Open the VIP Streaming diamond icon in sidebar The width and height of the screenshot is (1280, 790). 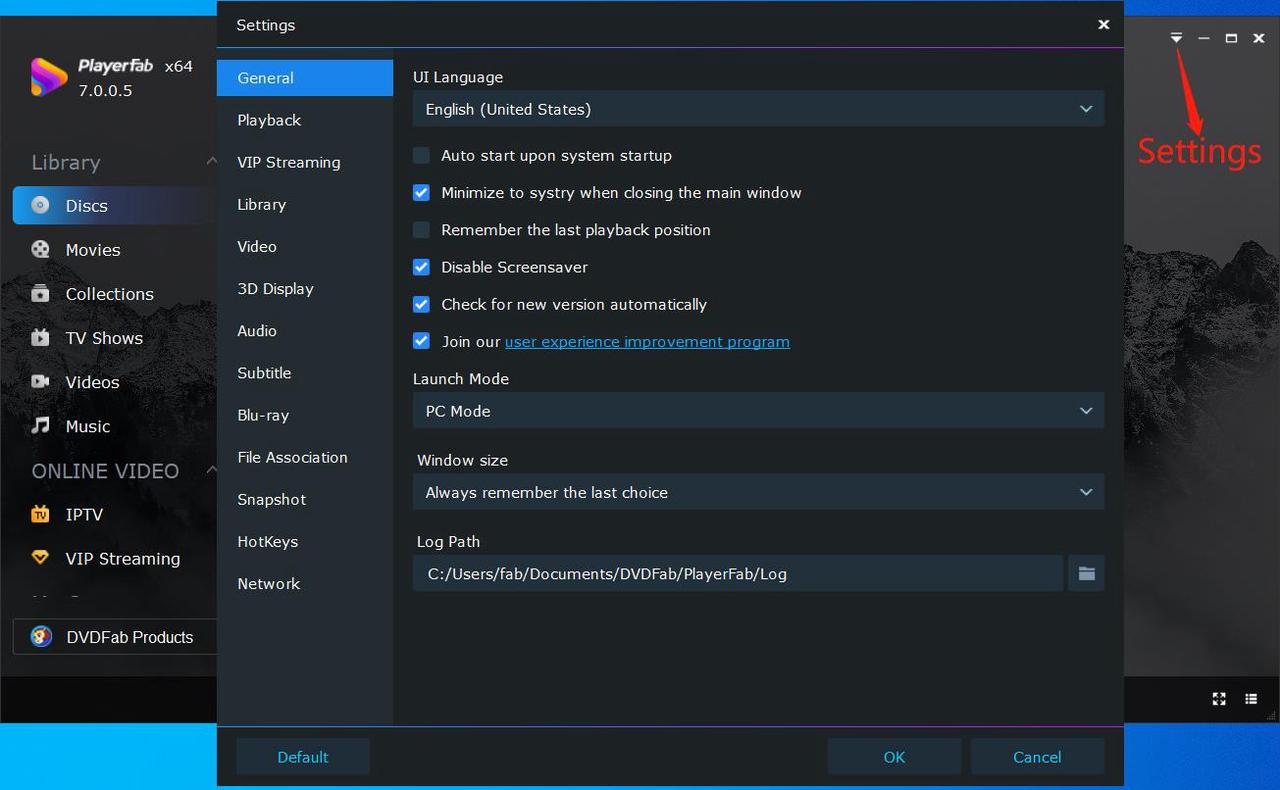click(x=40, y=558)
